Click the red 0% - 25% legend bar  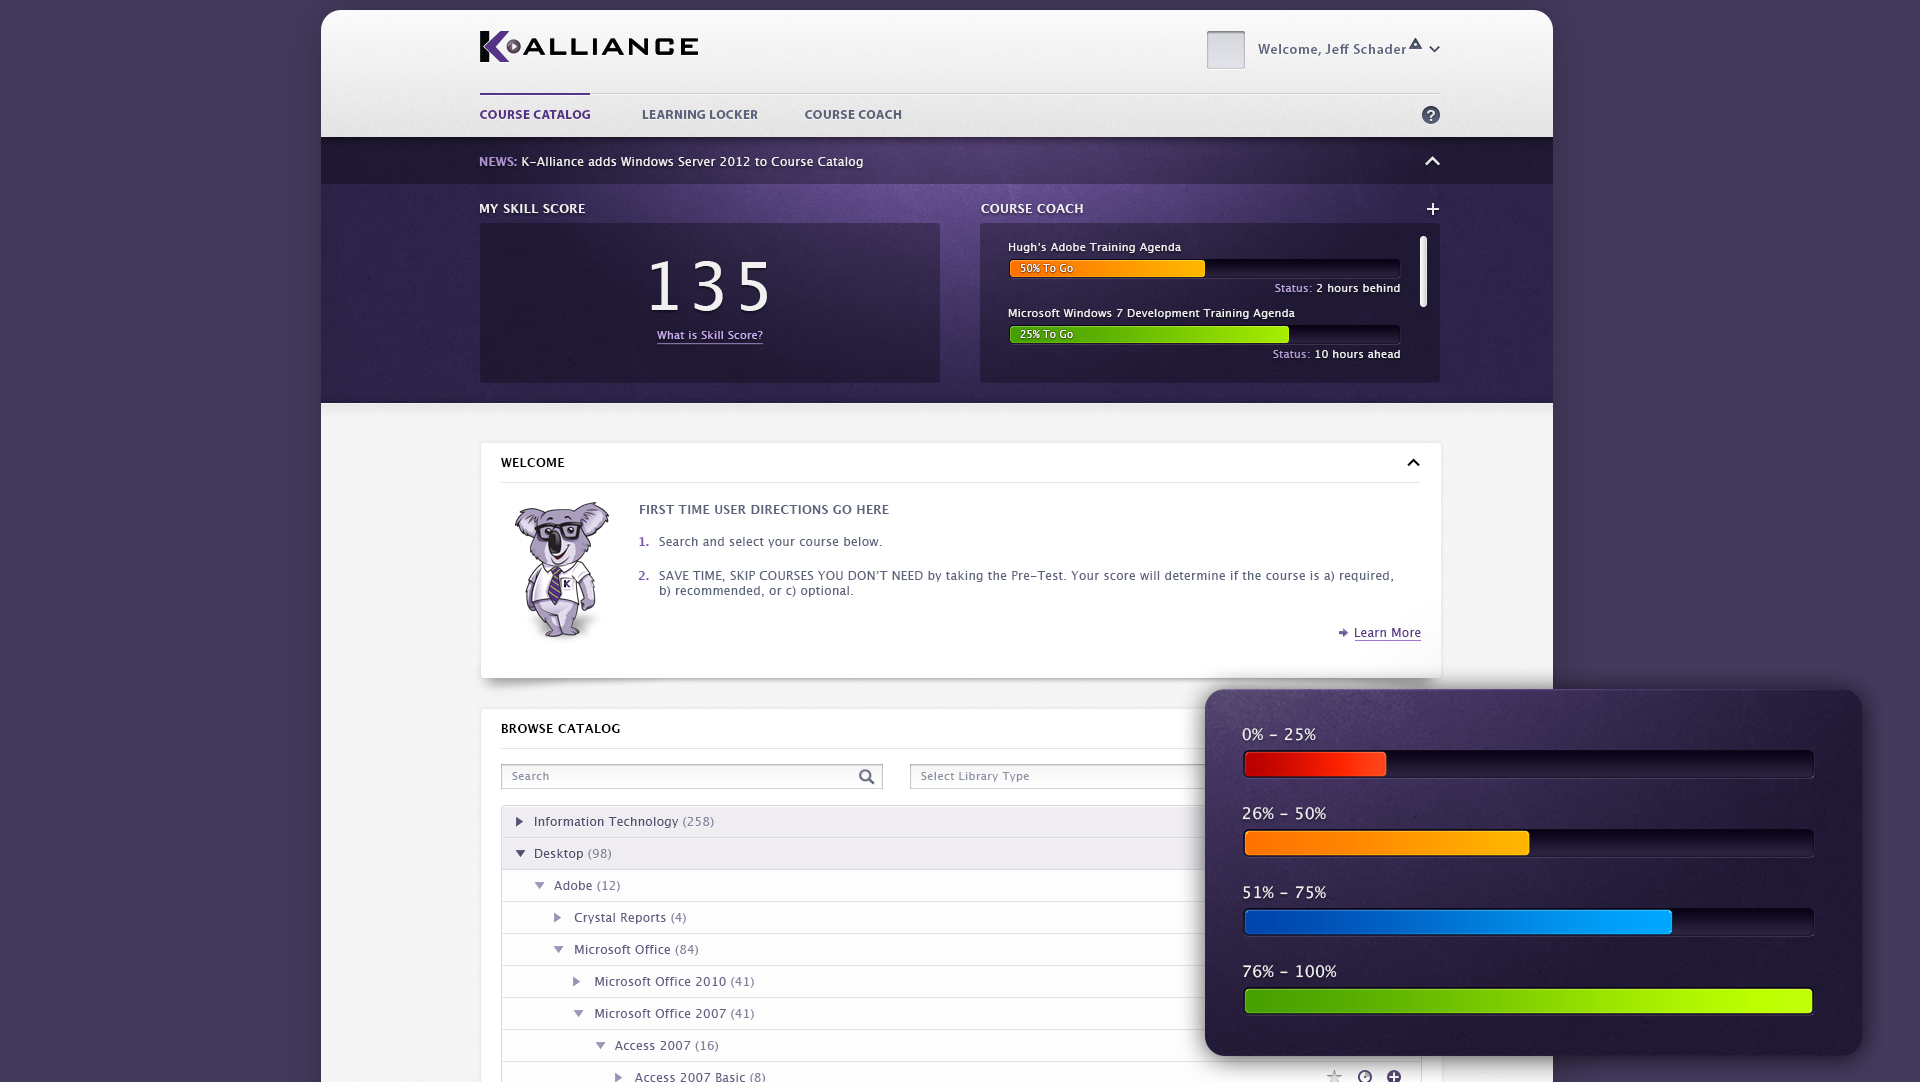point(1315,765)
